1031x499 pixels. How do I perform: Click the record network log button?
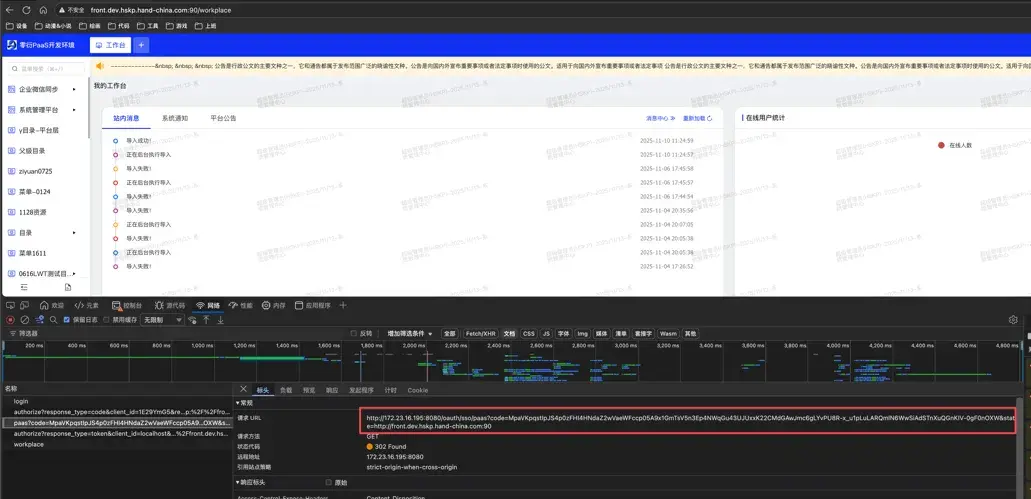pyautogui.click(x=10, y=320)
